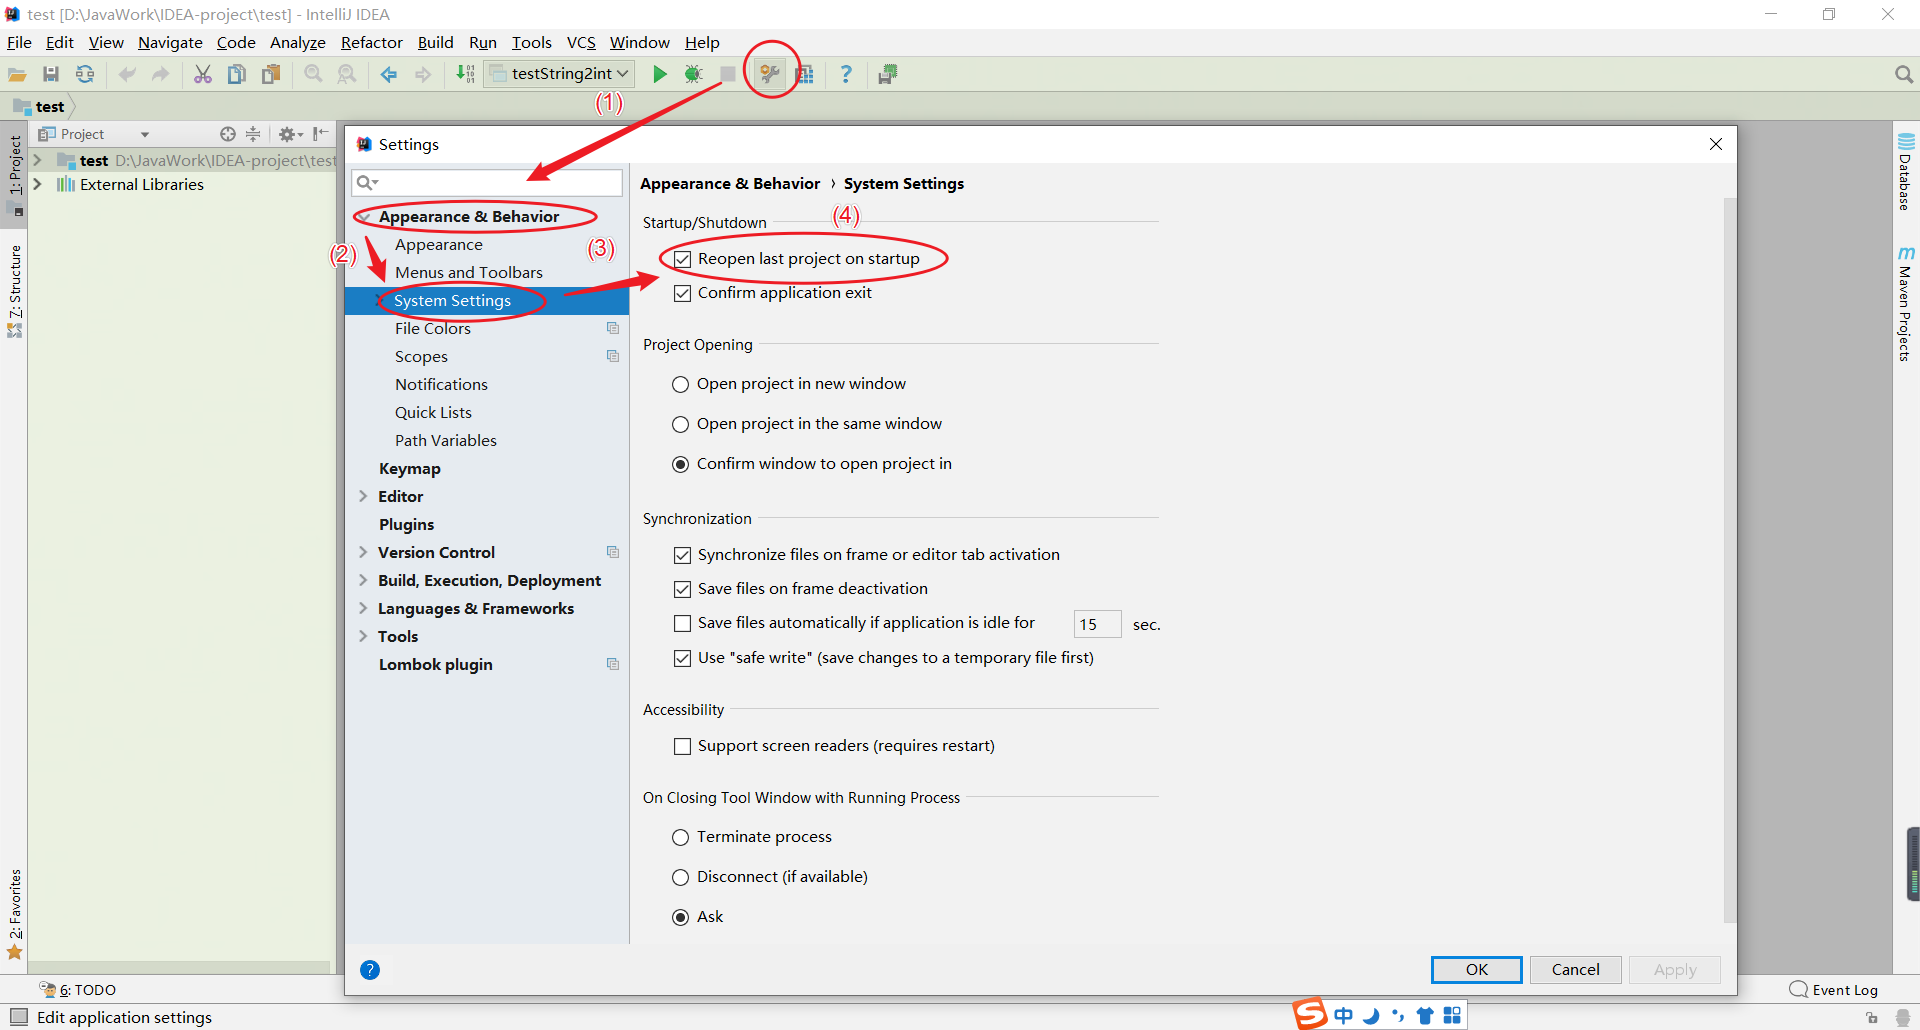The image size is (1920, 1030).
Task: Click the blue help icon in Settings dialog
Action: click(370, 969)
